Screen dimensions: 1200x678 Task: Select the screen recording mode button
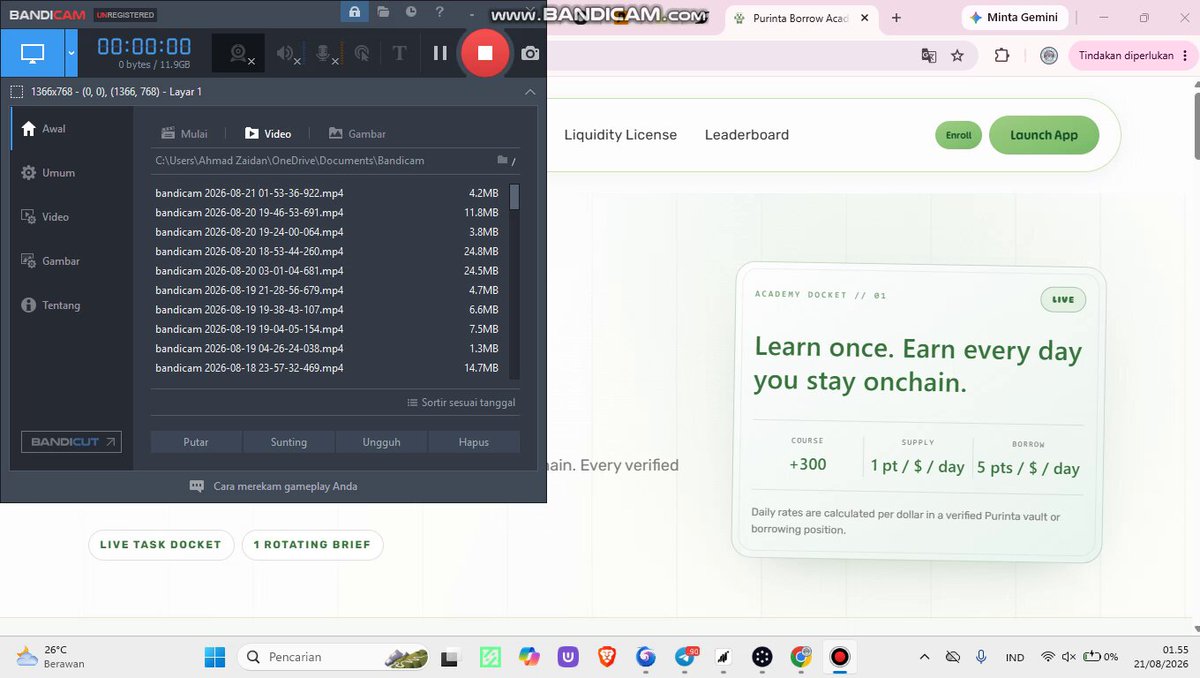(33, 53)
